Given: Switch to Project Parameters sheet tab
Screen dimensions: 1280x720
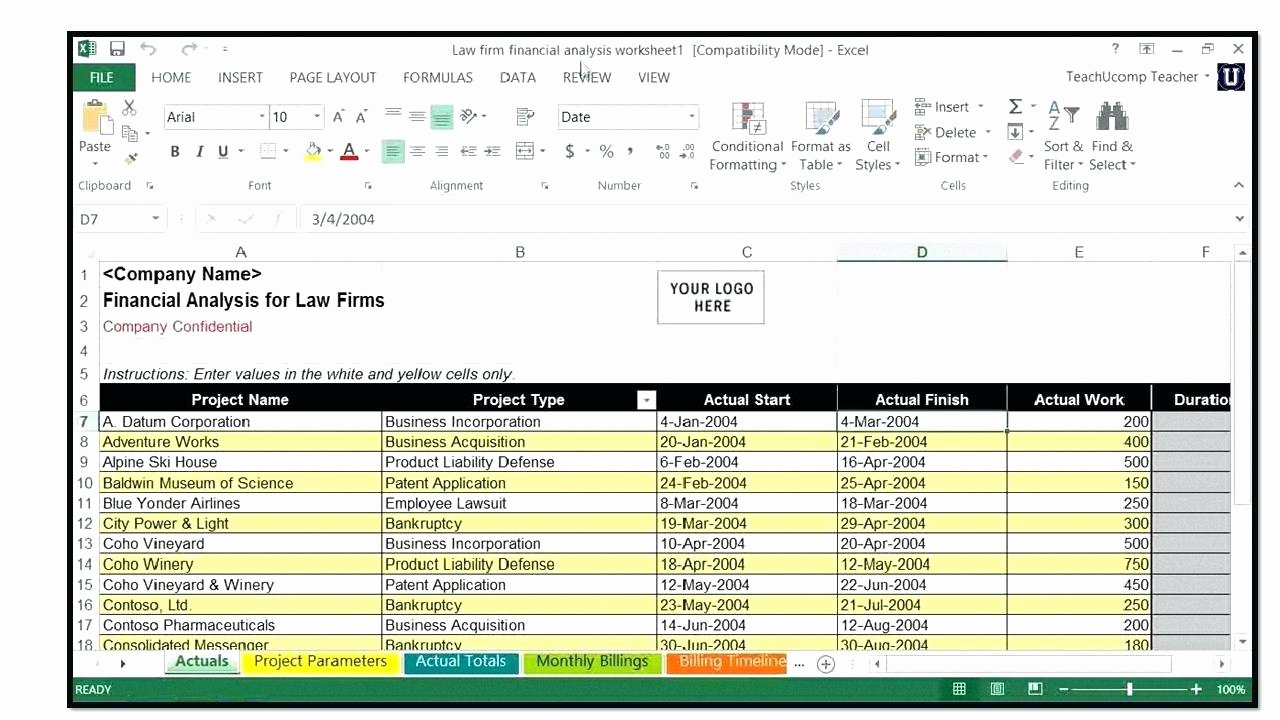Looking at the screenshot, I should [320, 662].
